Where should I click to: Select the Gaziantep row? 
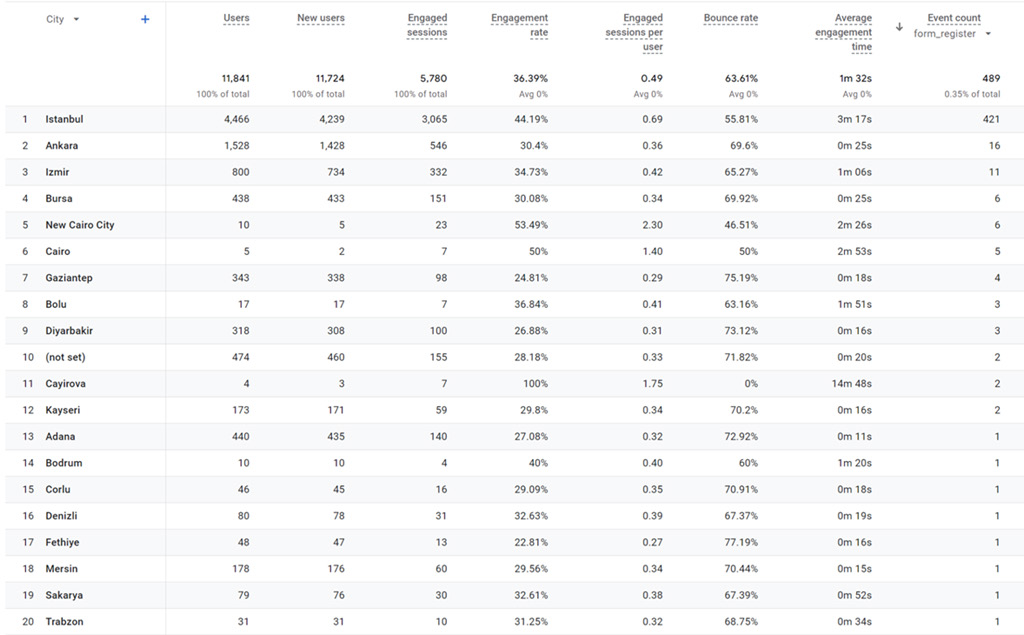[68, 278]
